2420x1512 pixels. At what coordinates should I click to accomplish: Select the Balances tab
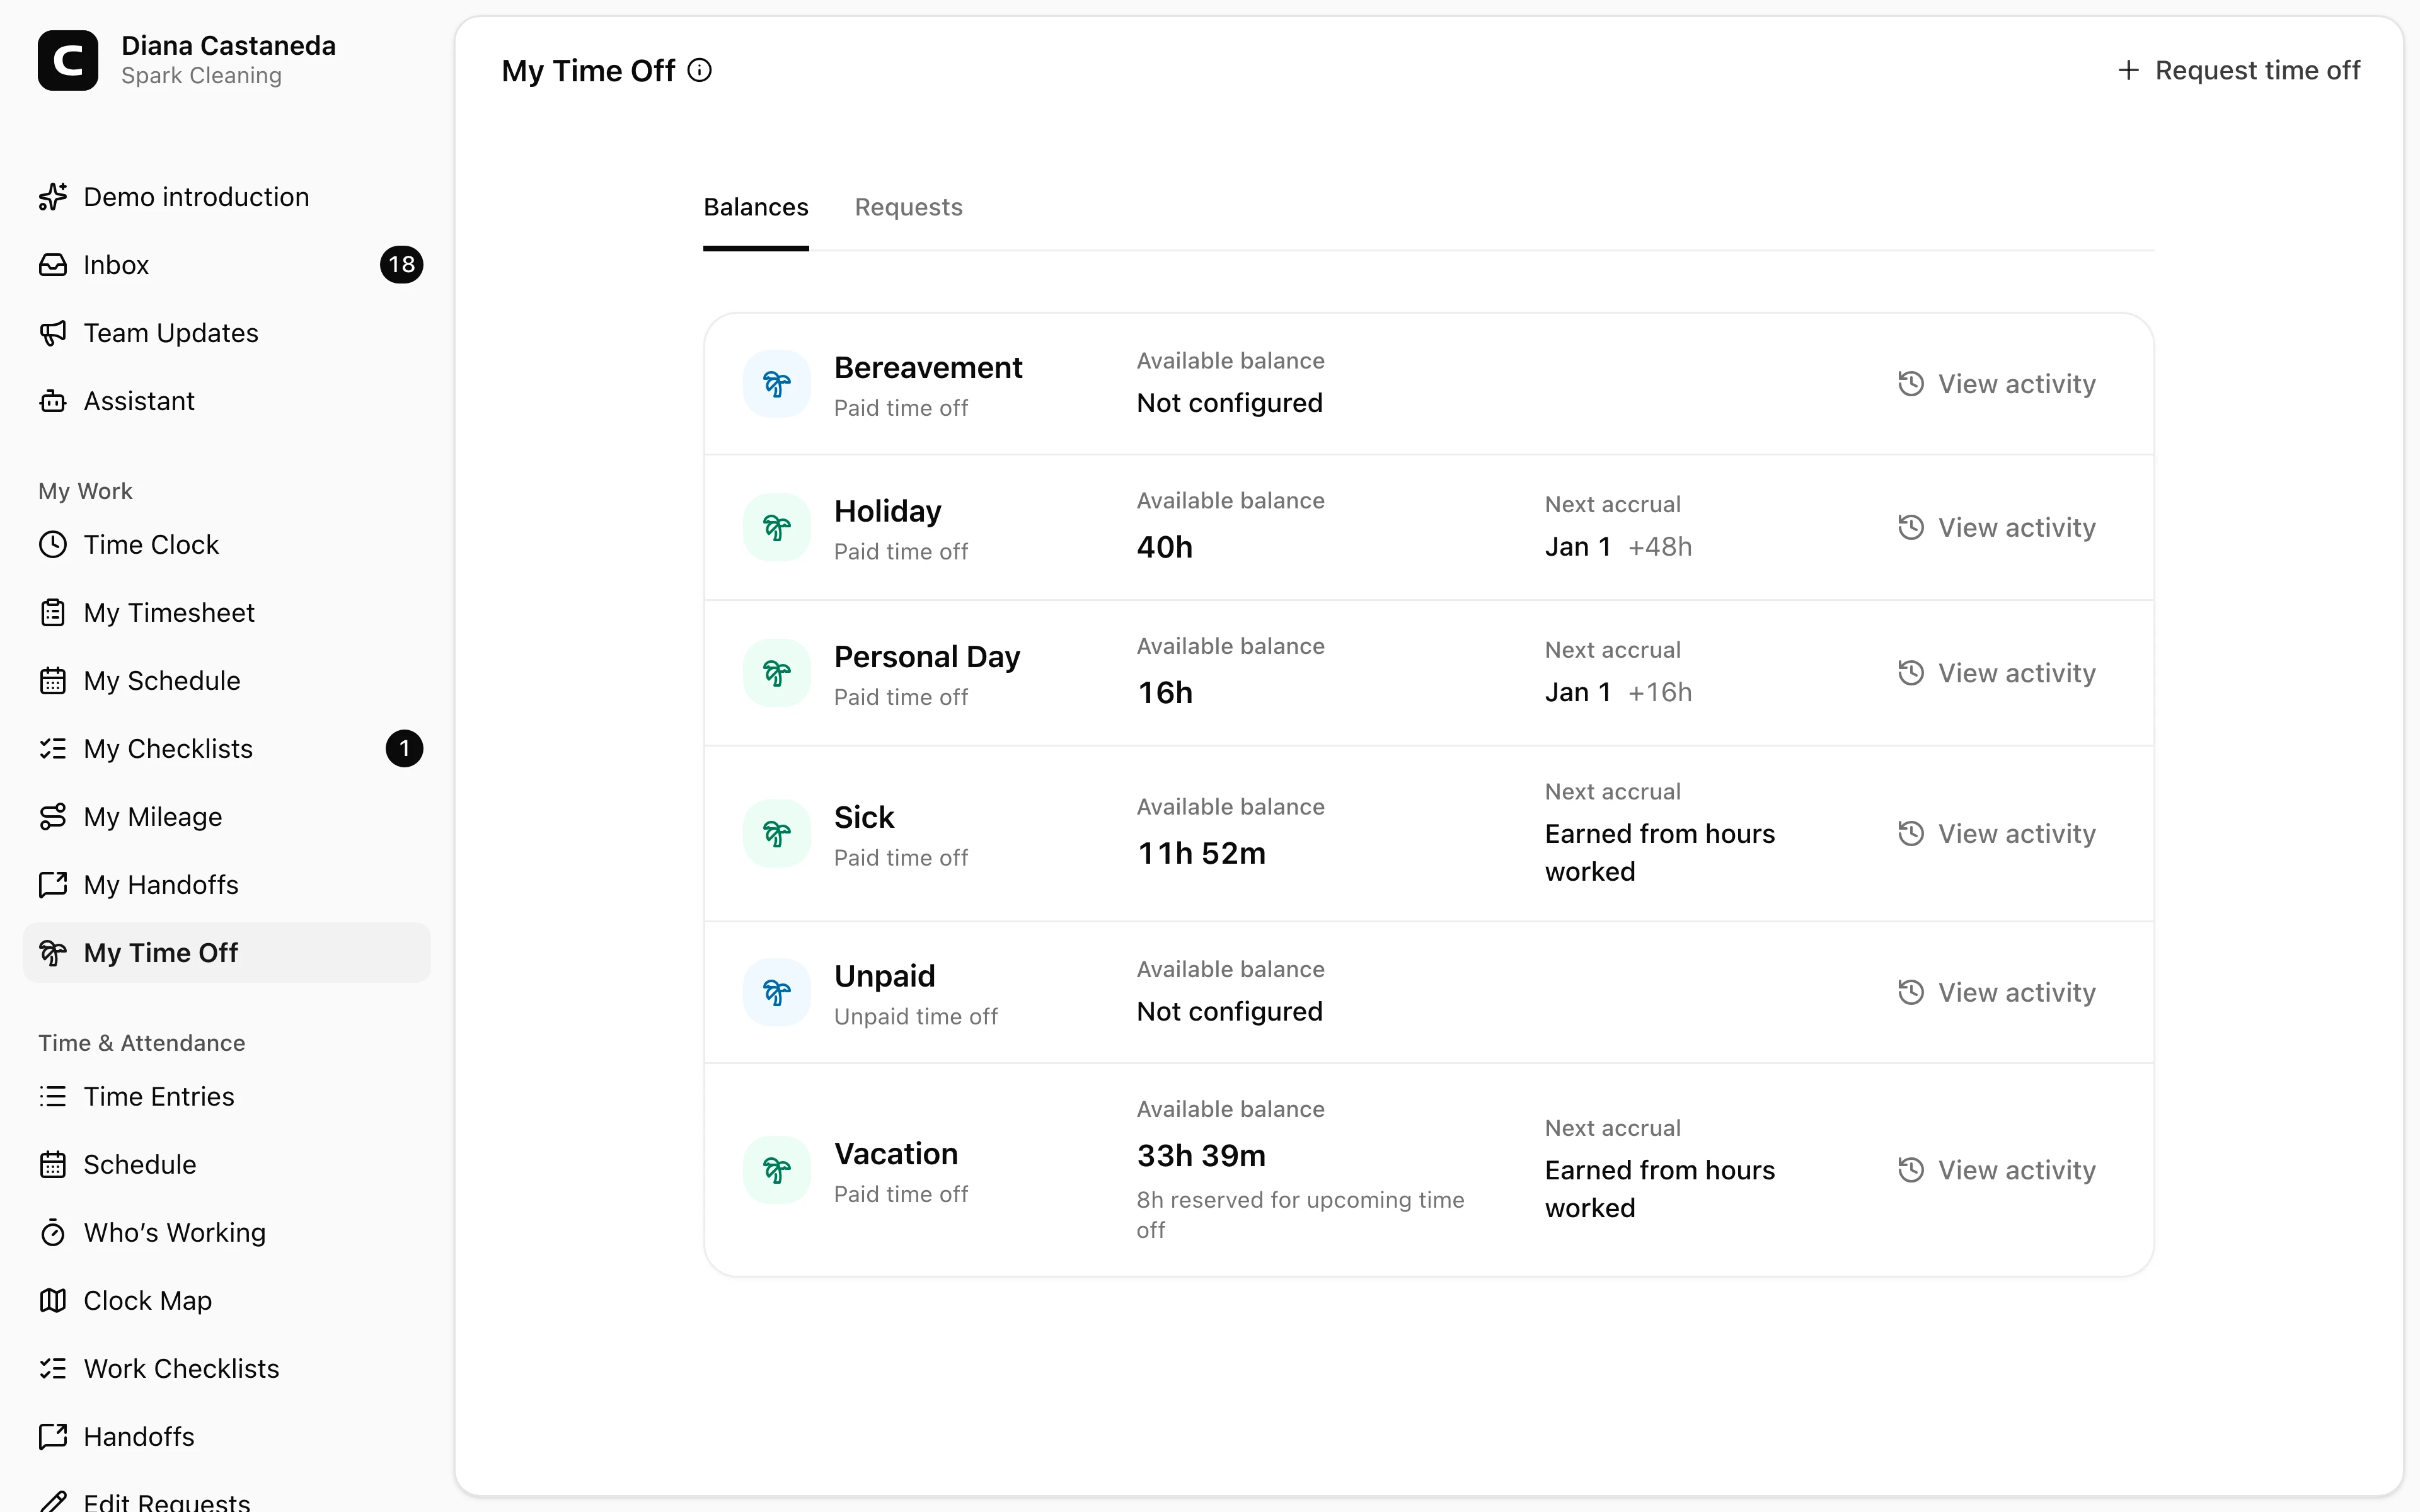pos(756,207)
